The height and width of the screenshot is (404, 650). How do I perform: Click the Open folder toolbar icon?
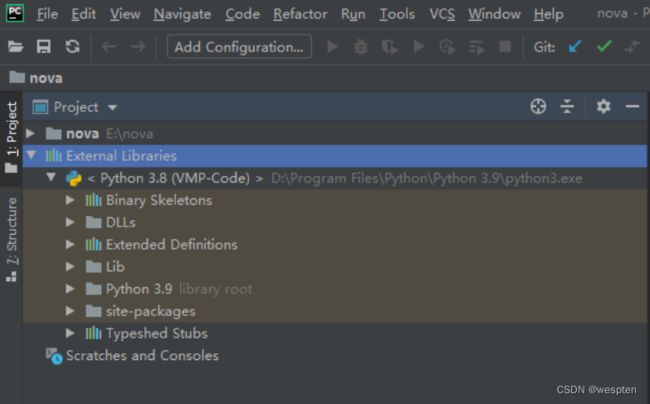[15, 47]
